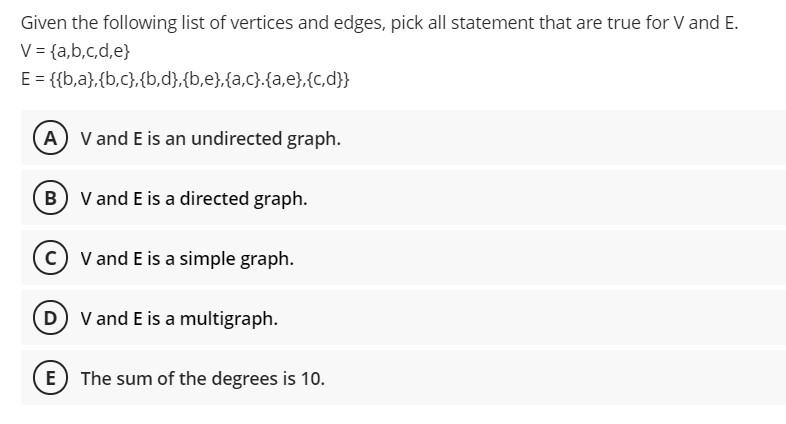Choose 'The sum of the degrees is 10.'

(203, 378)
